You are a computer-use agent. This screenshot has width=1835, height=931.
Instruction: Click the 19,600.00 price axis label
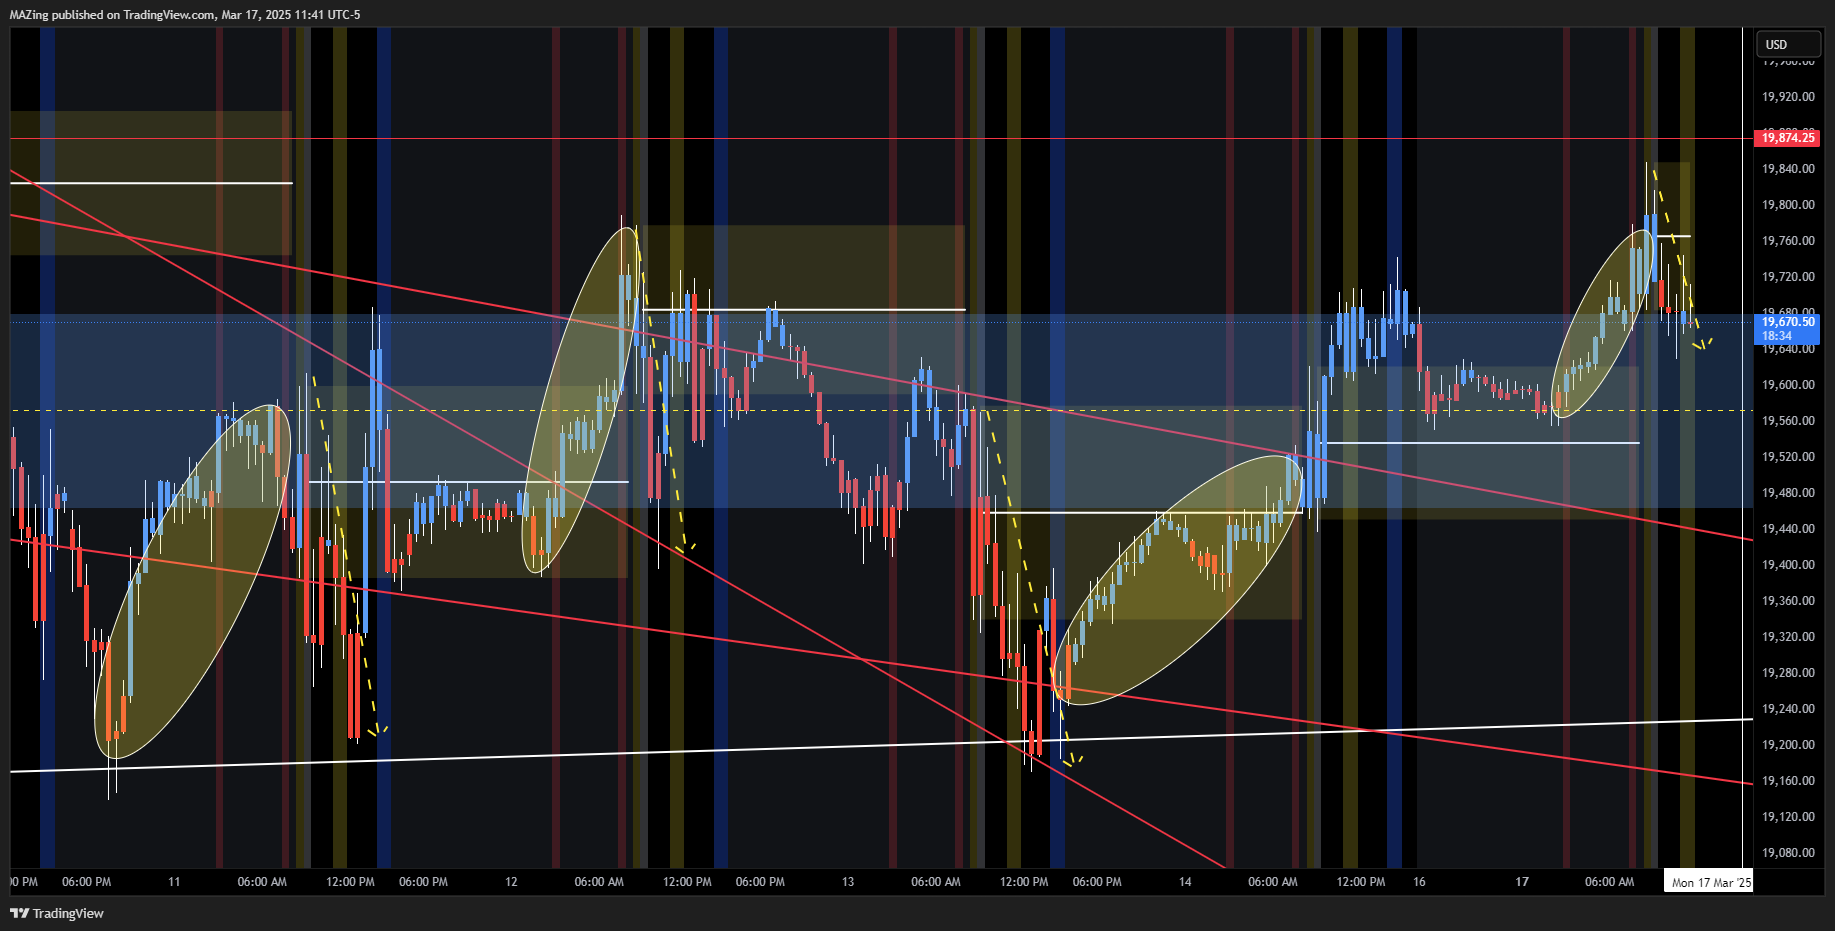(x=1788, y=385)
